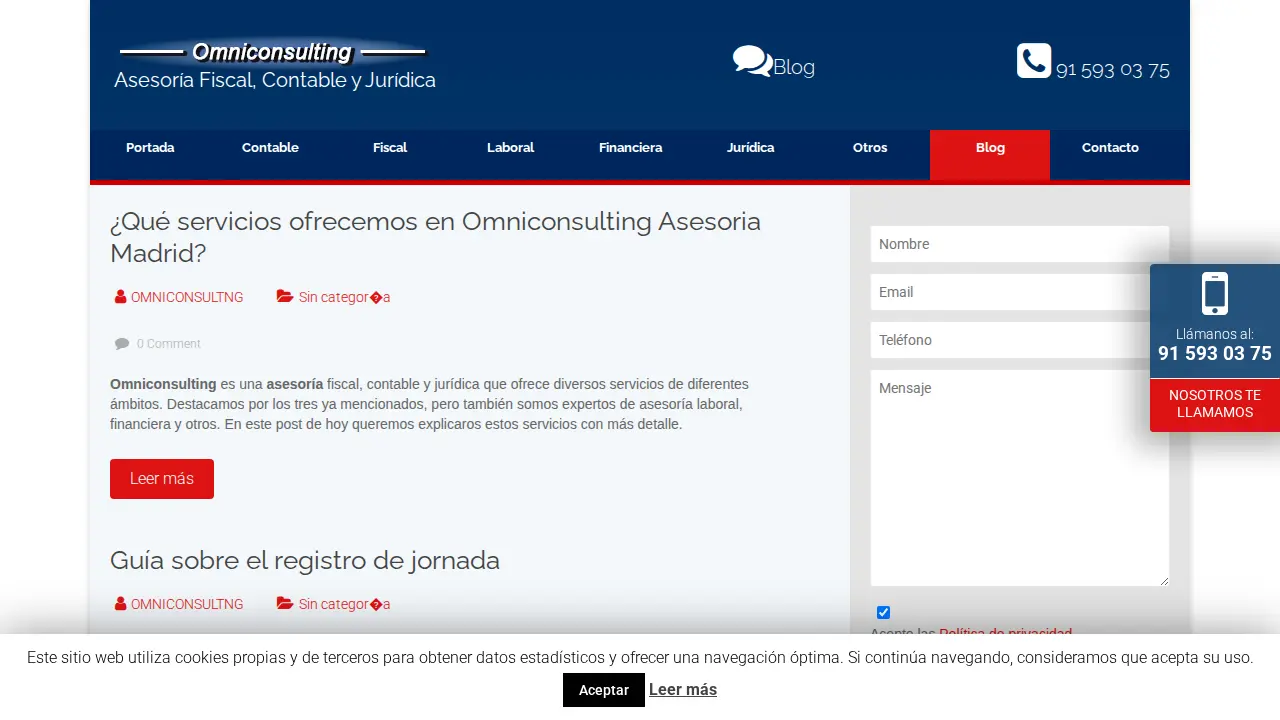The image size is (1280, 720).
Task: Accept cookies with the Aceptar button
Action: coord(604,690)
